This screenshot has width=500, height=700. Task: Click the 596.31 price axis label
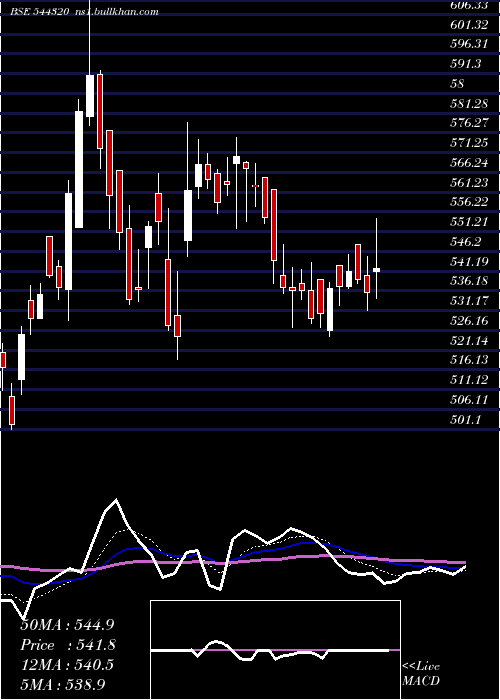coord(469,44)
